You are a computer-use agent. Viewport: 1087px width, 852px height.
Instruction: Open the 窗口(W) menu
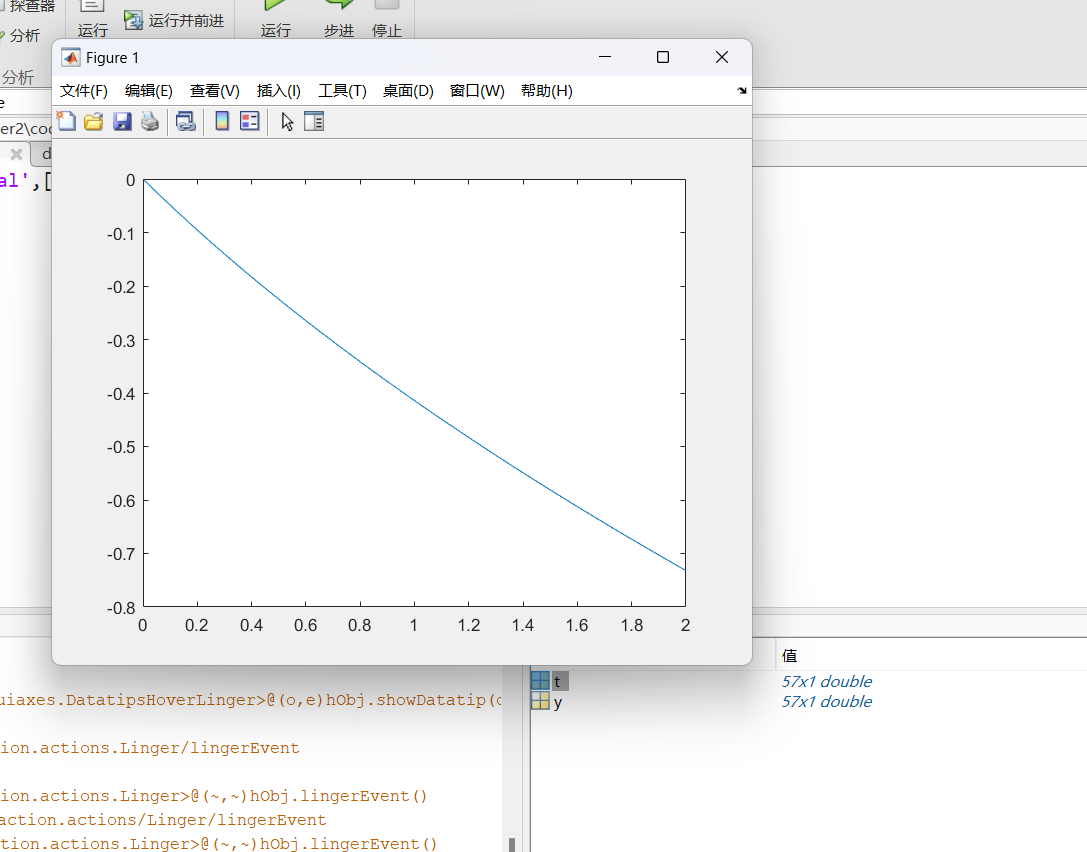coord(477,91)
